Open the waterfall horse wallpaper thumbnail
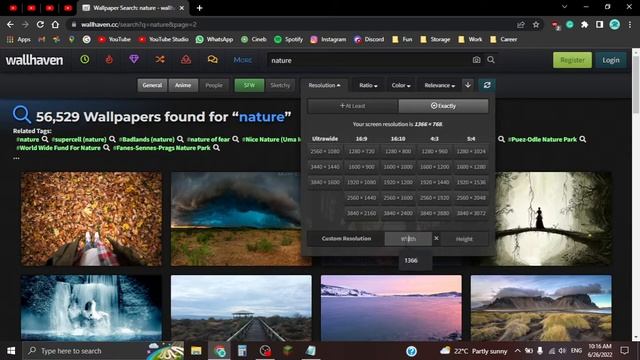 (91, 308)
